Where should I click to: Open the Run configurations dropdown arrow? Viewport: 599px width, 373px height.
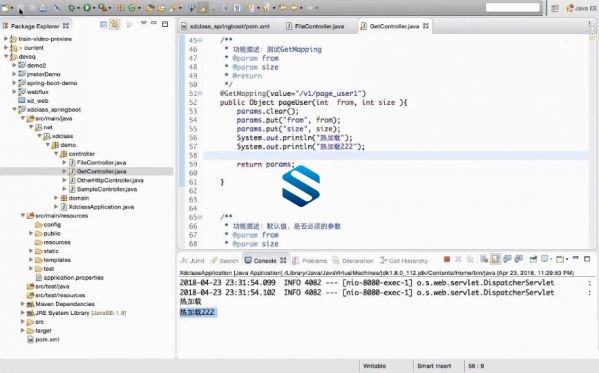[x=94, y=8]
